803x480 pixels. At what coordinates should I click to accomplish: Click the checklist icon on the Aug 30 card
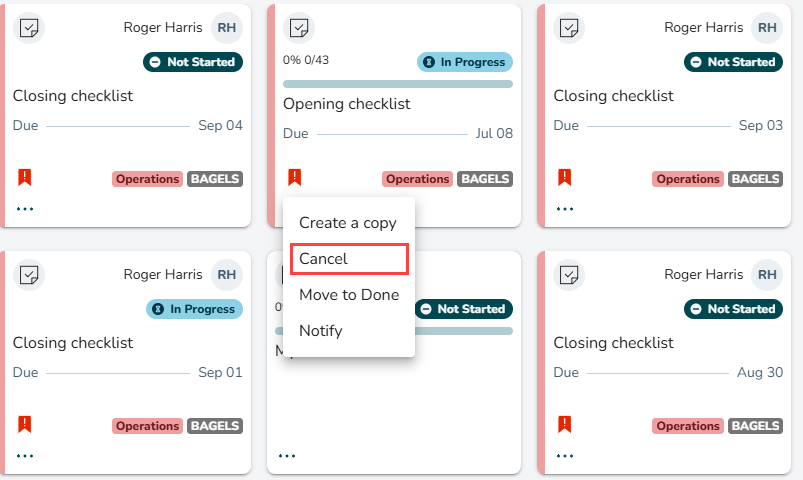tap(568, 275)
